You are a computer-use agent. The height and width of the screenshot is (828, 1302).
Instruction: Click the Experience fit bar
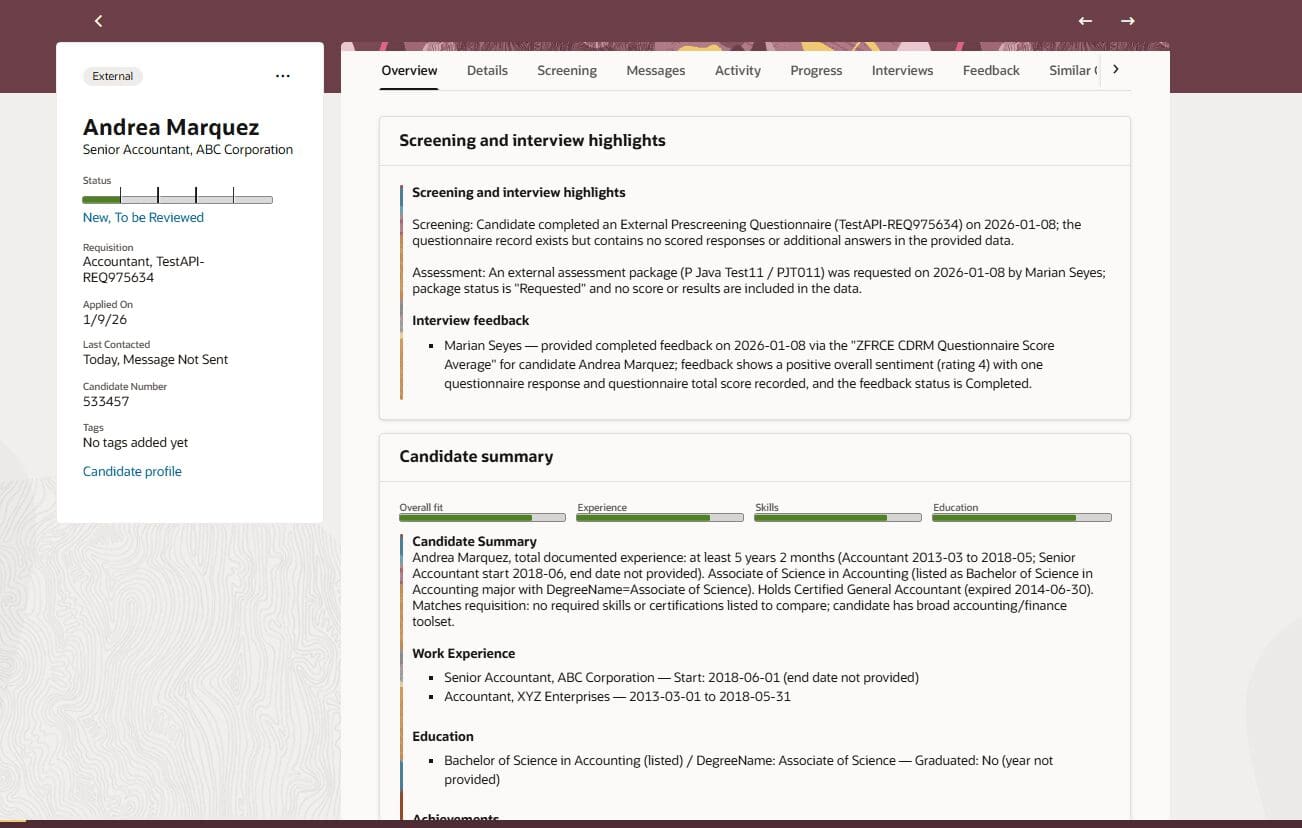(x=660, y=518)
